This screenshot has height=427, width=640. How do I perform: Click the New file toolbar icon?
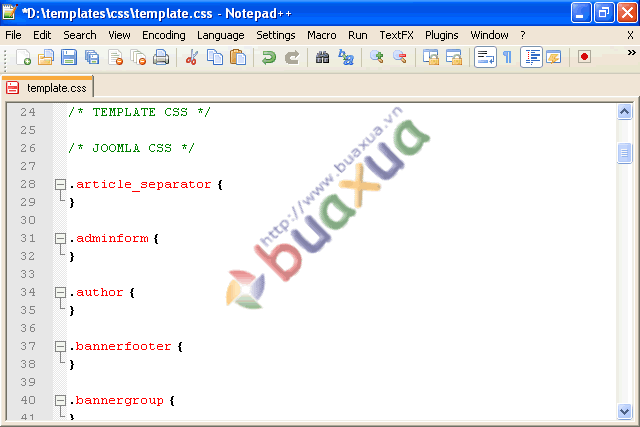pos(23,57)
